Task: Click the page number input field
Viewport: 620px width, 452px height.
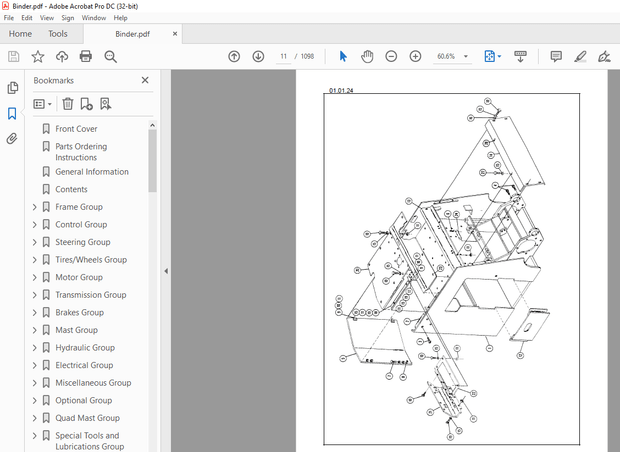Action: 284,57
